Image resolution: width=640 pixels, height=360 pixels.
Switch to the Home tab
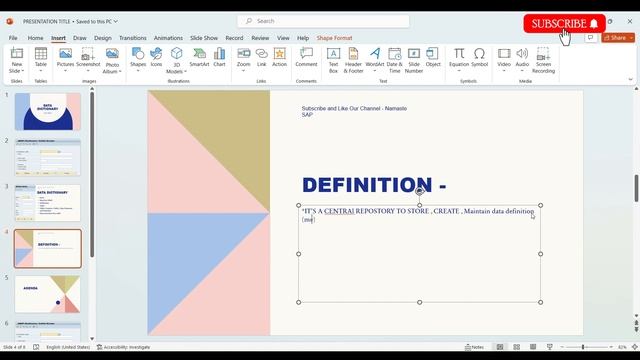(36, 38)
